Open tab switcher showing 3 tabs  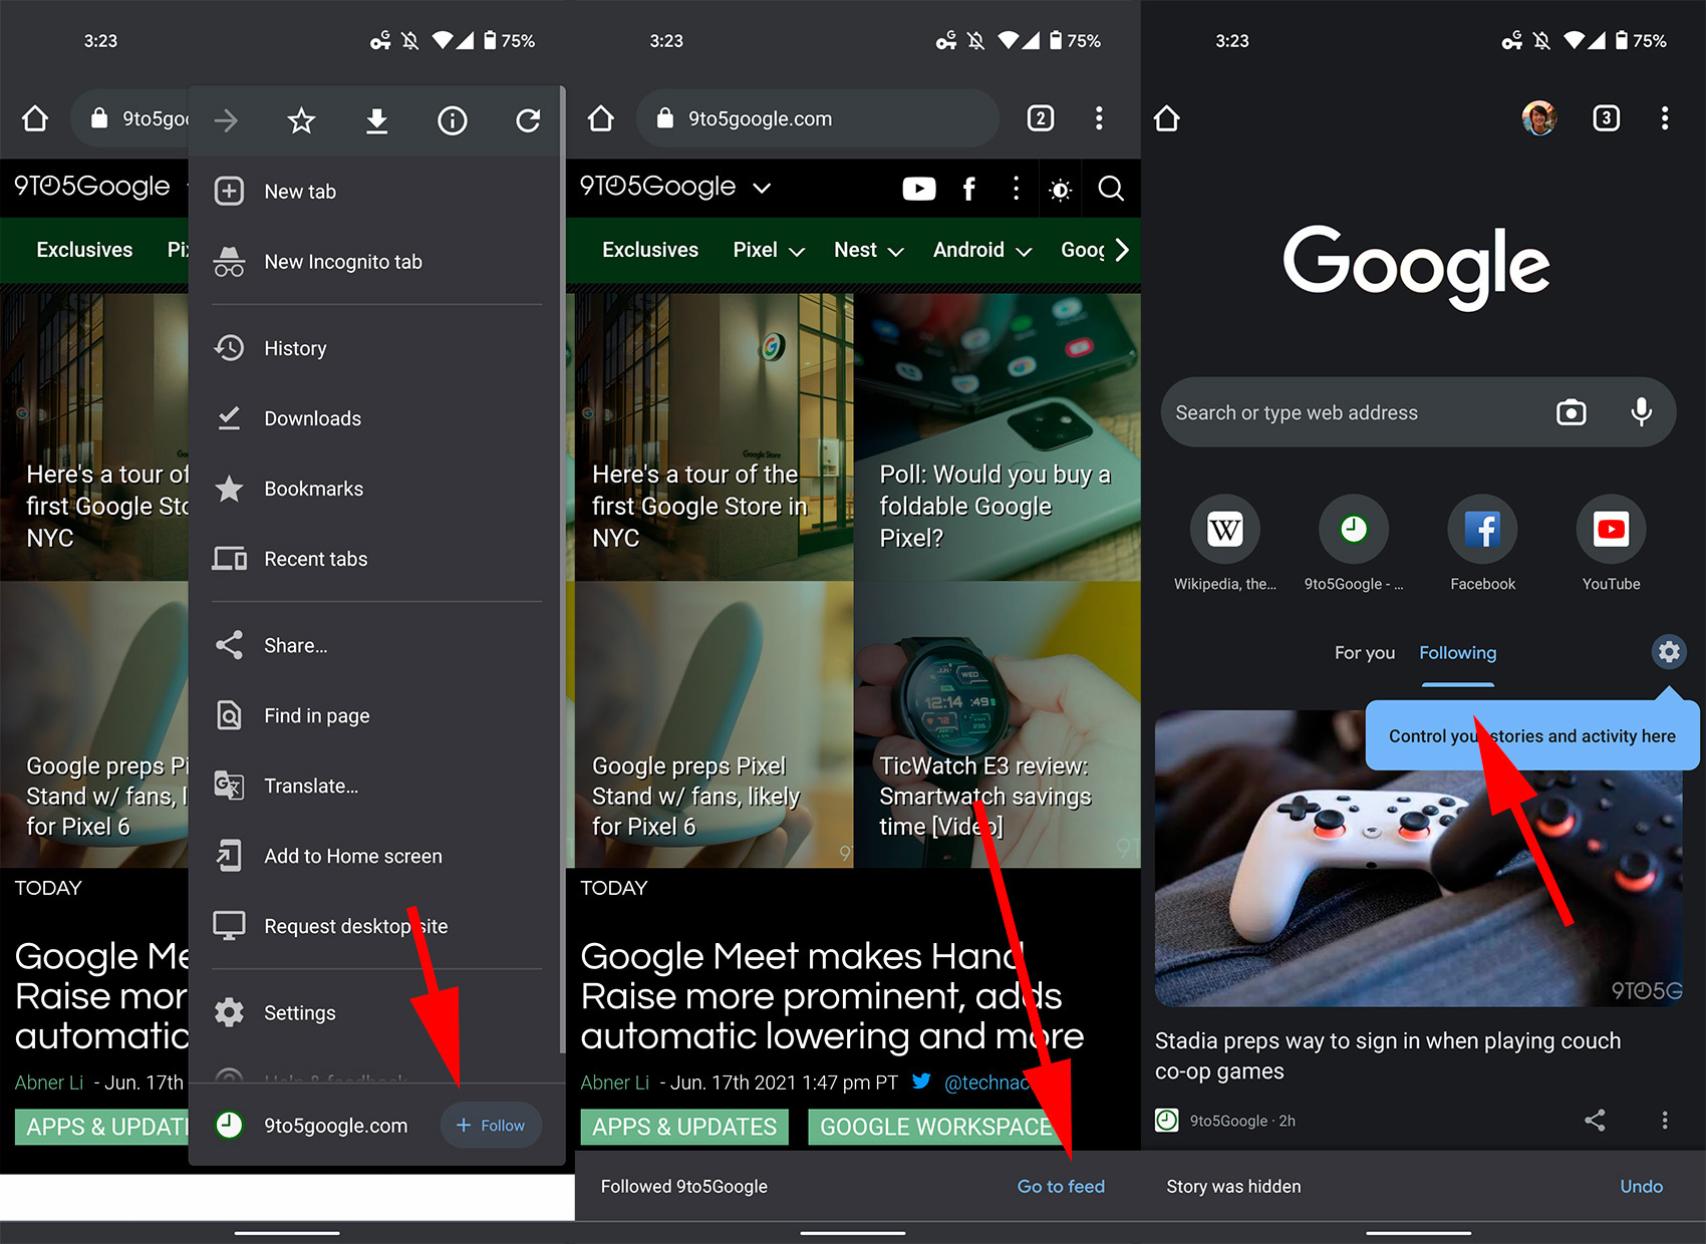coord(1606,119)
